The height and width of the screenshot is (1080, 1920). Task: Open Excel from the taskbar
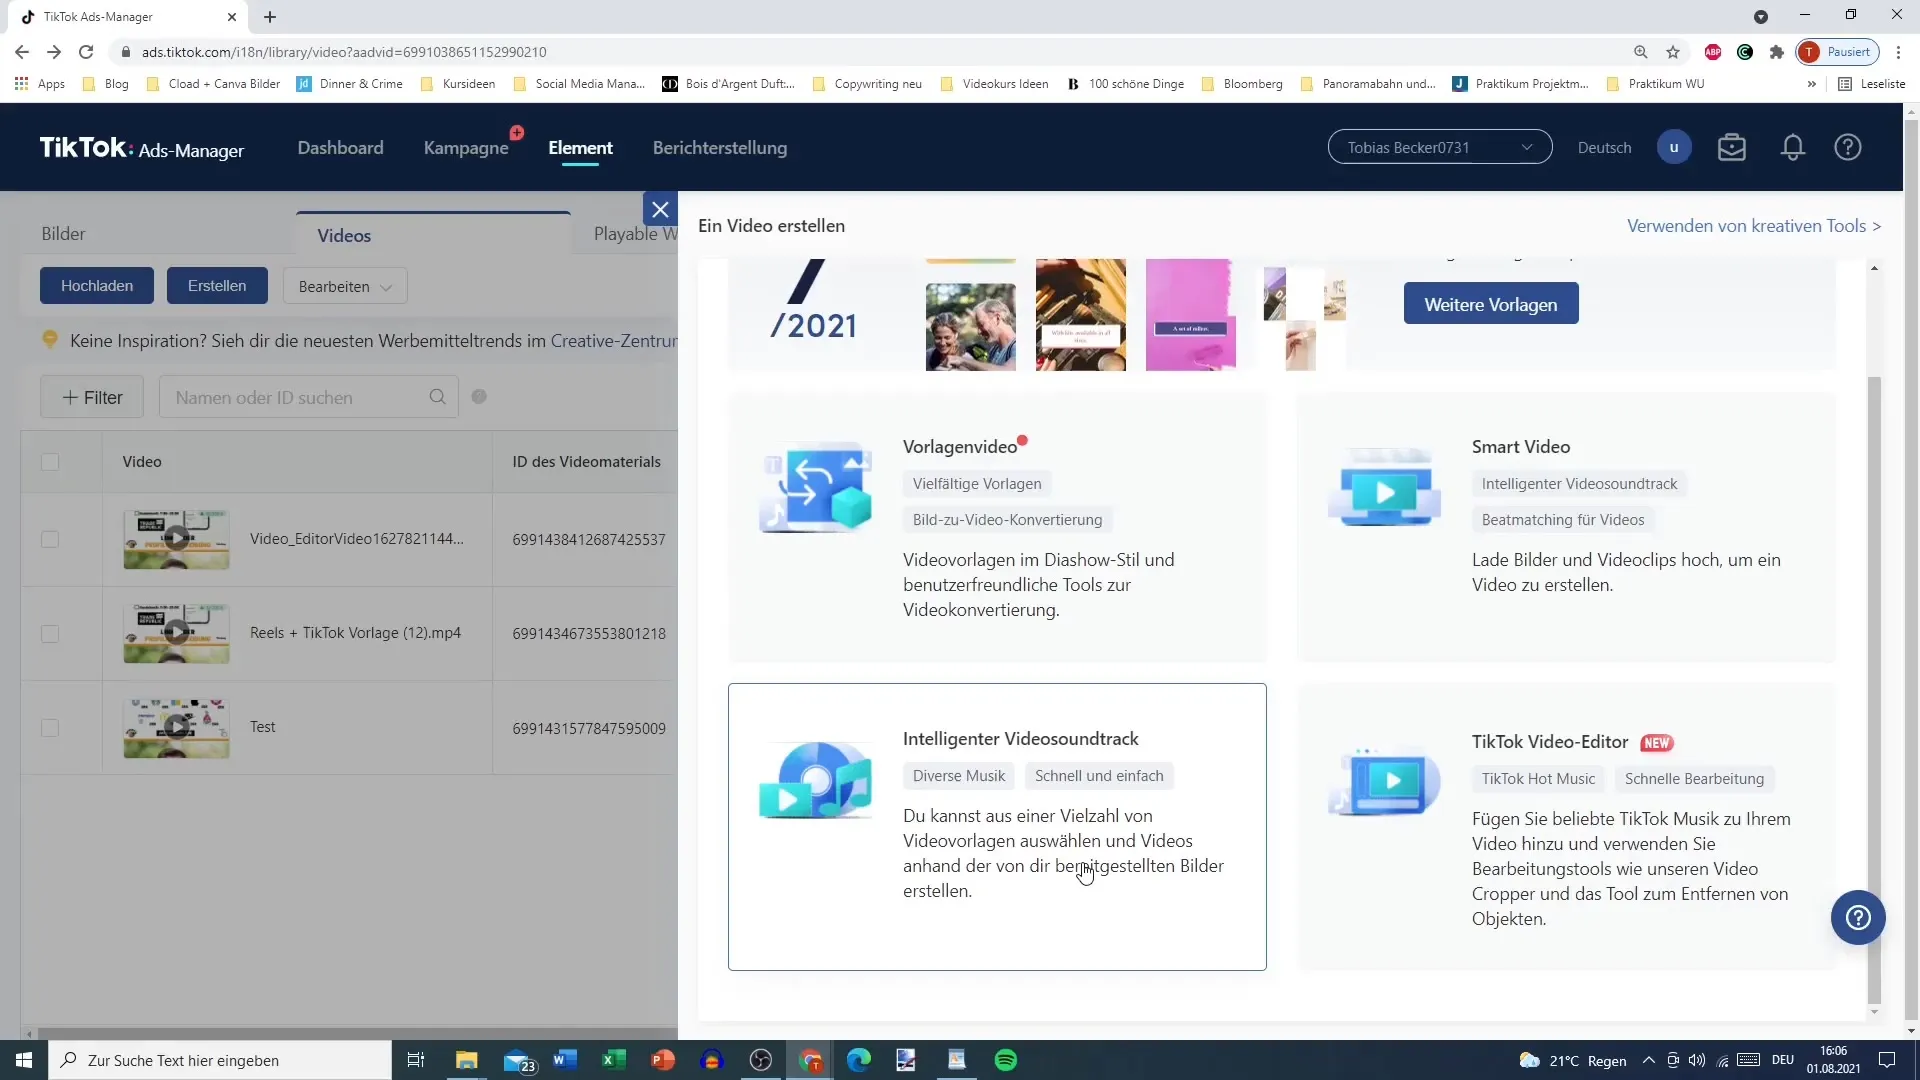click(614, 1060)
